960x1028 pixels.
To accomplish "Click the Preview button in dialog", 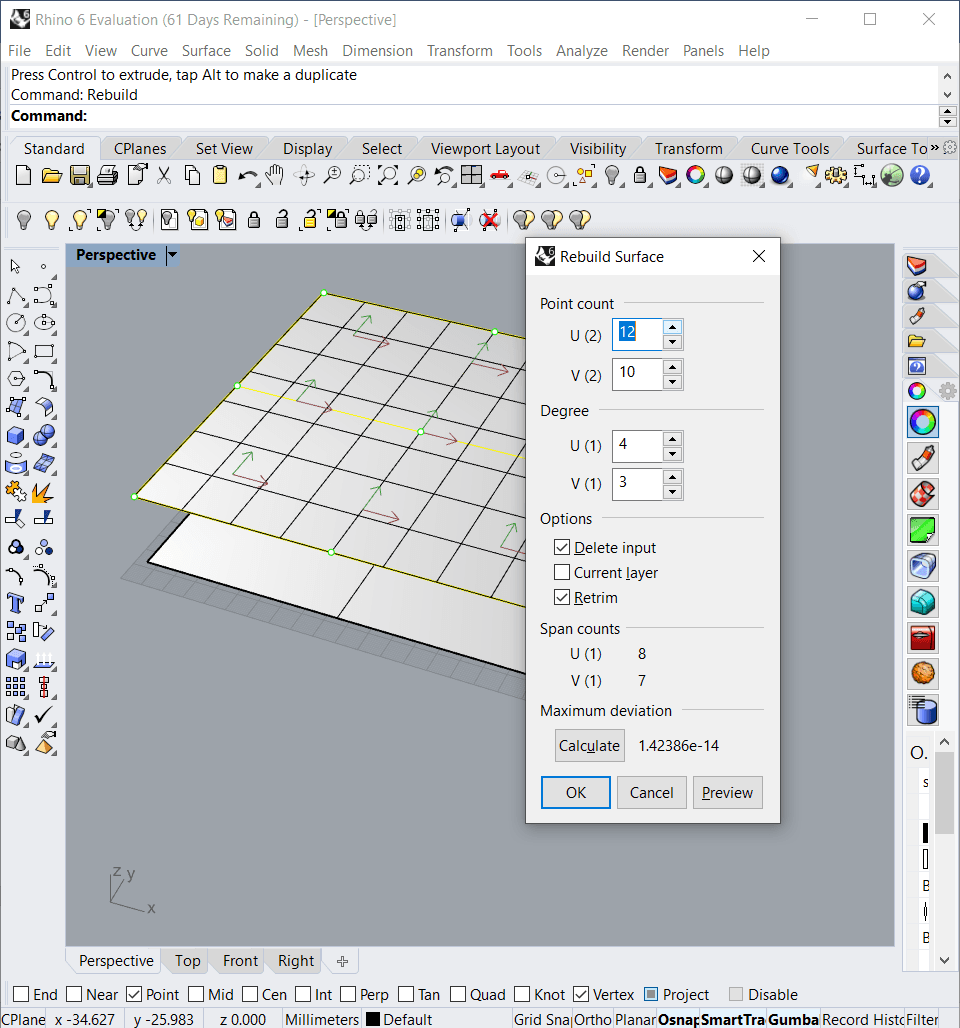I will click(x=727, y=792).
